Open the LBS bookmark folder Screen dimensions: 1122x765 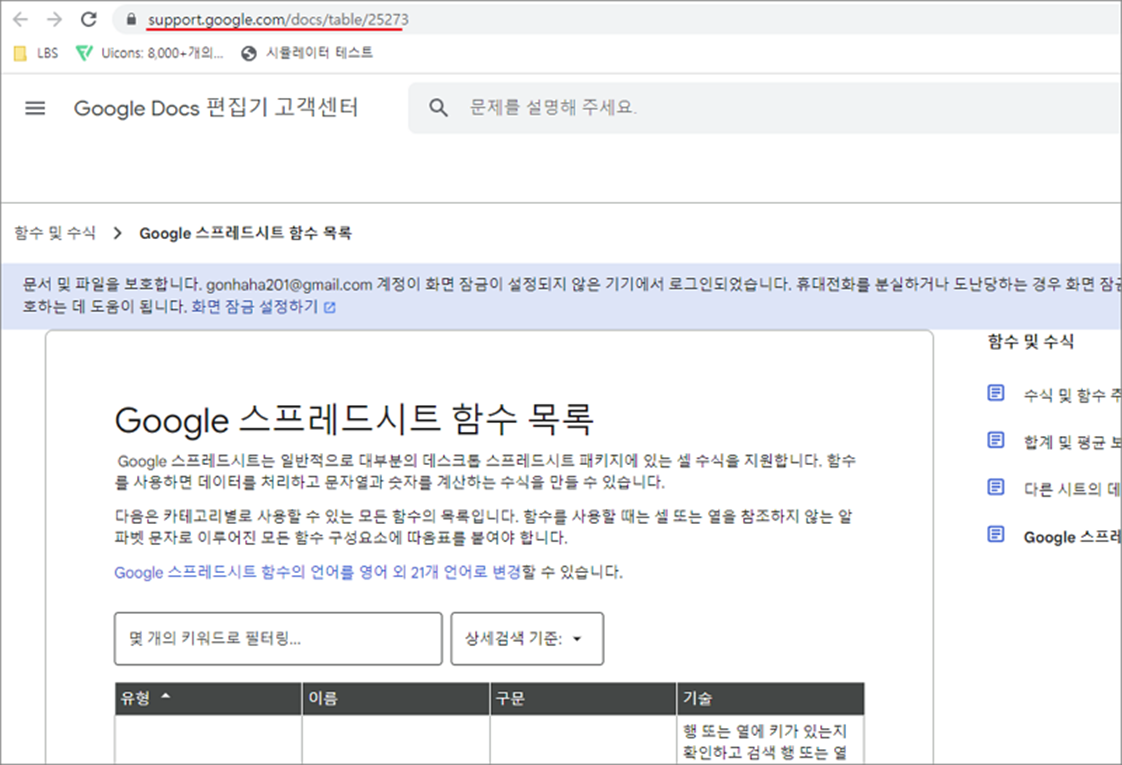click(x=36, y=53)
